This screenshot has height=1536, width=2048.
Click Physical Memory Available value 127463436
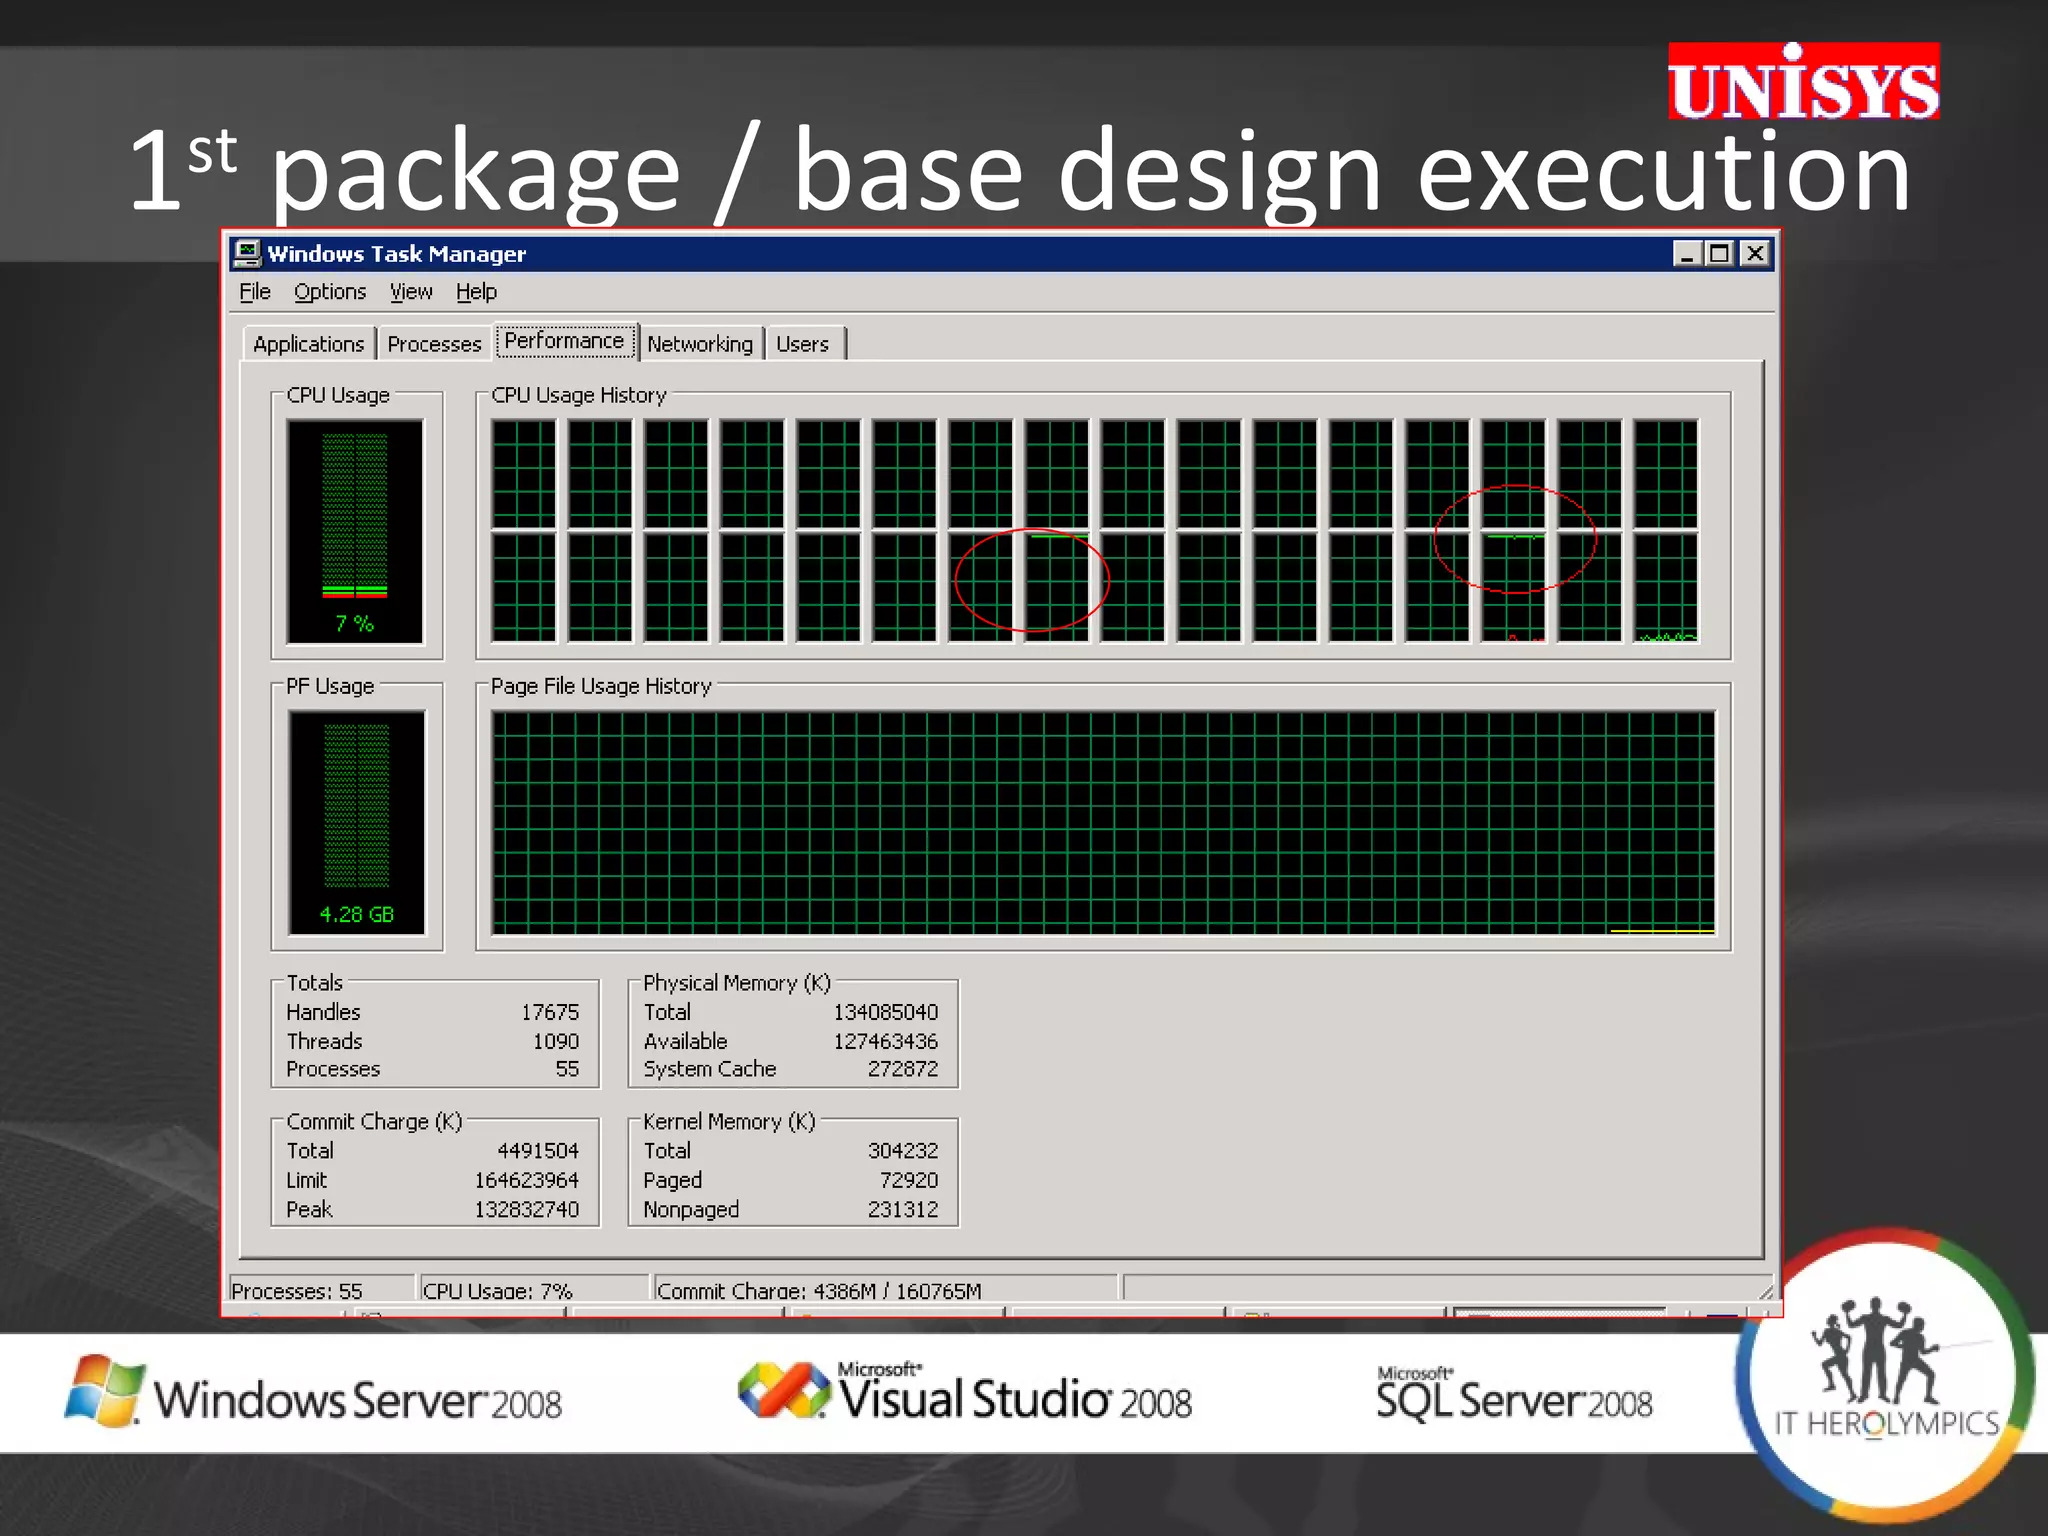tap(886, 1041)
